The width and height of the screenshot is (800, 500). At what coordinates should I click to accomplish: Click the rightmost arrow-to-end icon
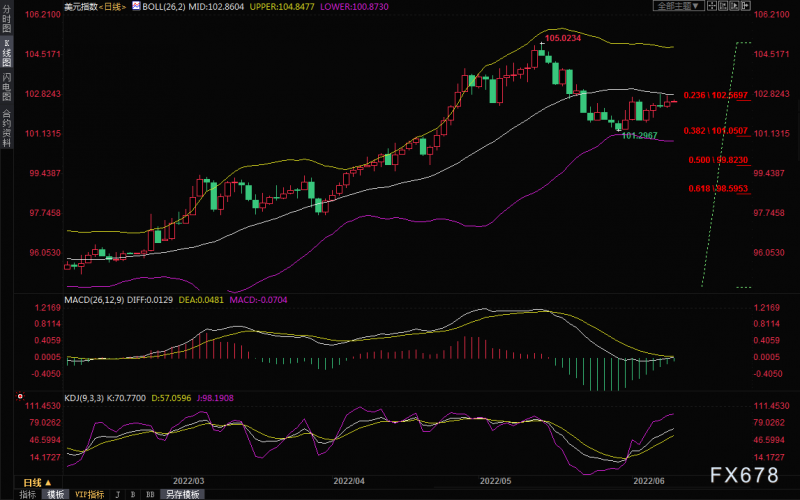746,6
